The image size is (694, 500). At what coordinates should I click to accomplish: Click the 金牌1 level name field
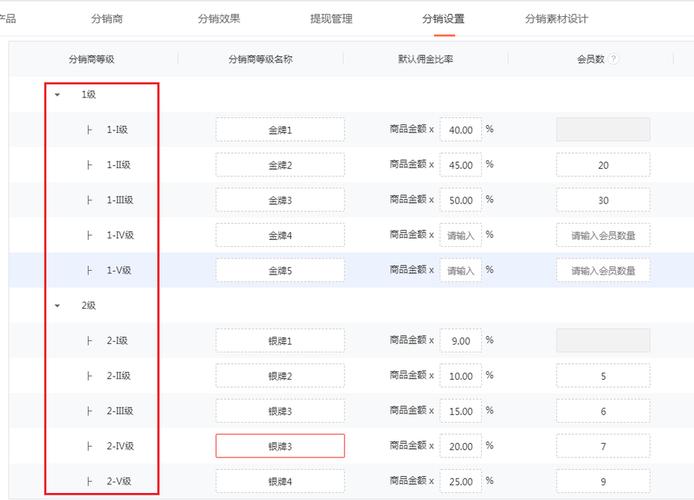coord(280,129)
